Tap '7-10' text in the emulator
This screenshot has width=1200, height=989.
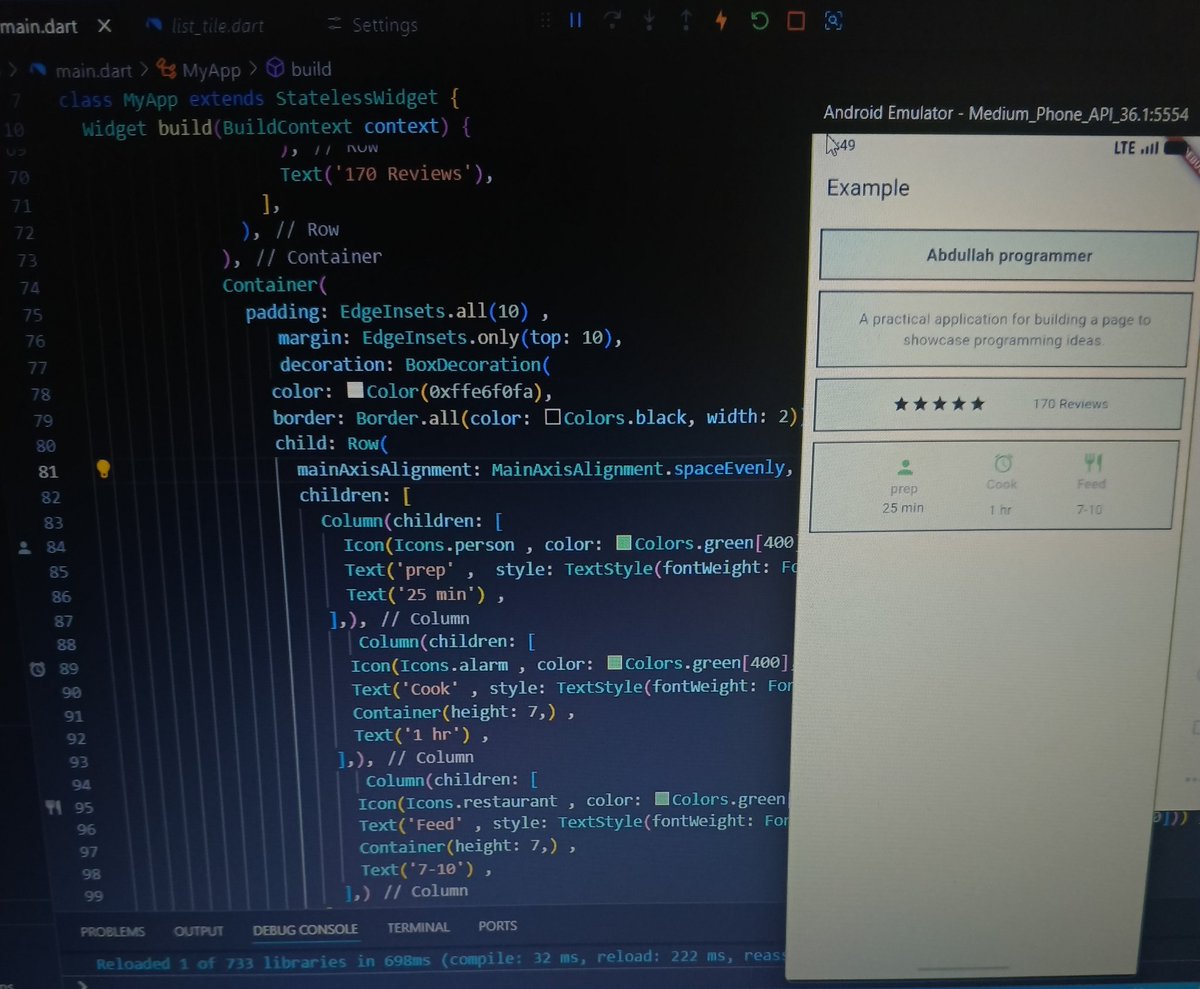tap(1089, 510)
